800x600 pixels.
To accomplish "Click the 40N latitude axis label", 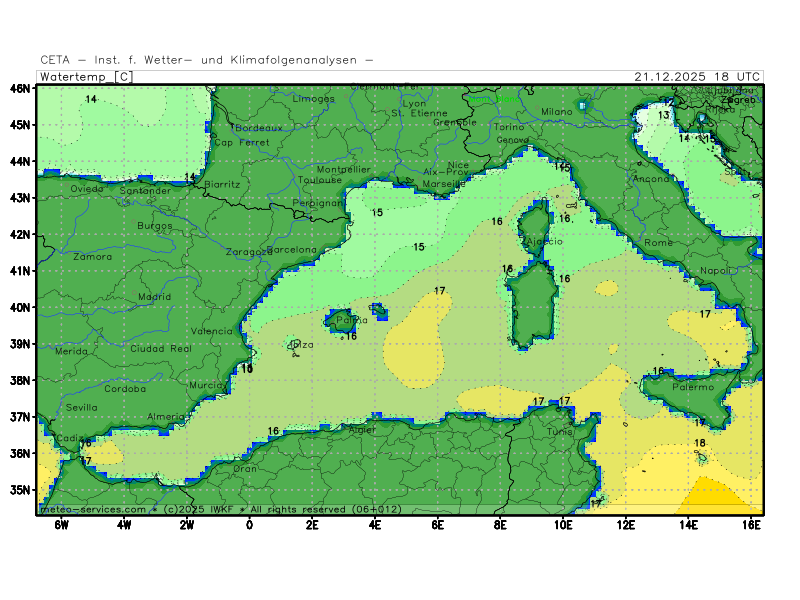I will click(20, 307).
